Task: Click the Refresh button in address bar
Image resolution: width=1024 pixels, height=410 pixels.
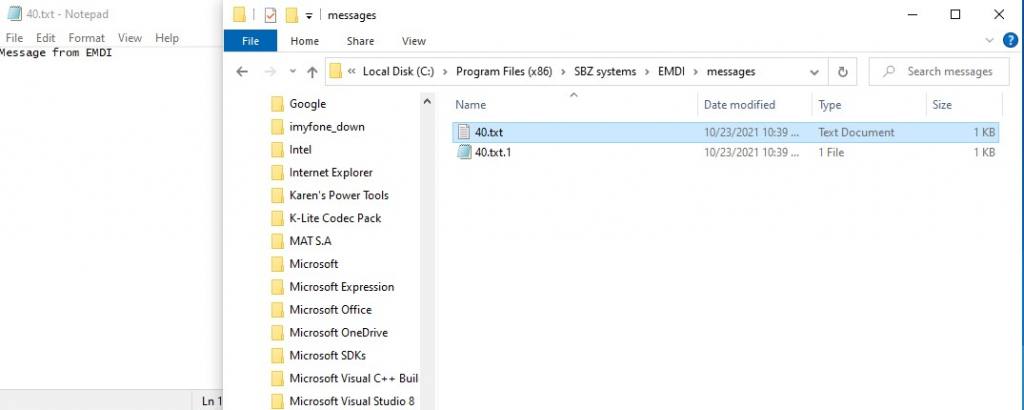Action: [843, 72]
